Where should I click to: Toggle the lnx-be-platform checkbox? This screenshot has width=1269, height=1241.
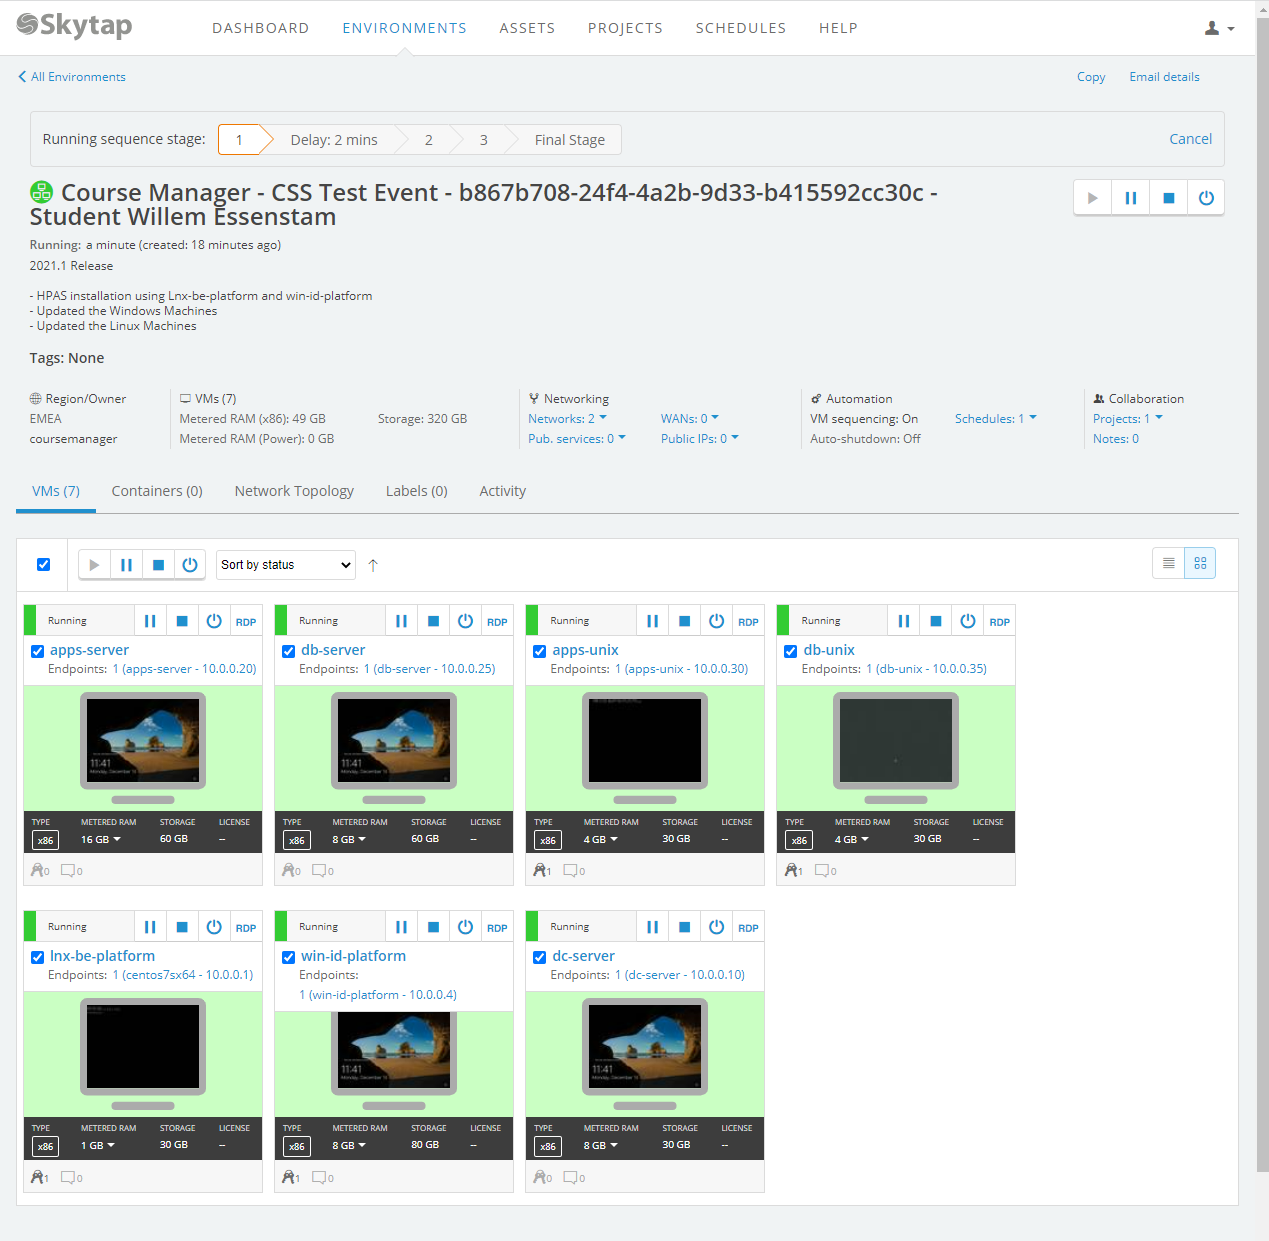(38, 957)
